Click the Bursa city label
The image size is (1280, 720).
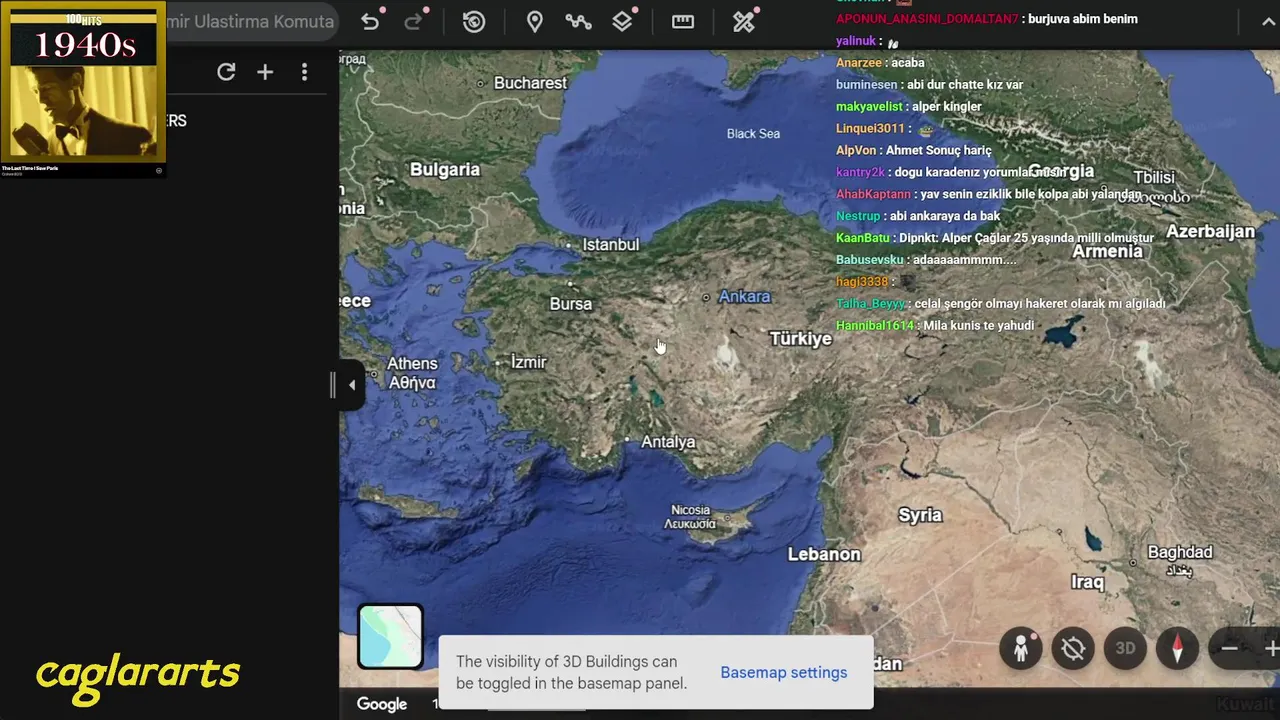(x=570, y=304)
